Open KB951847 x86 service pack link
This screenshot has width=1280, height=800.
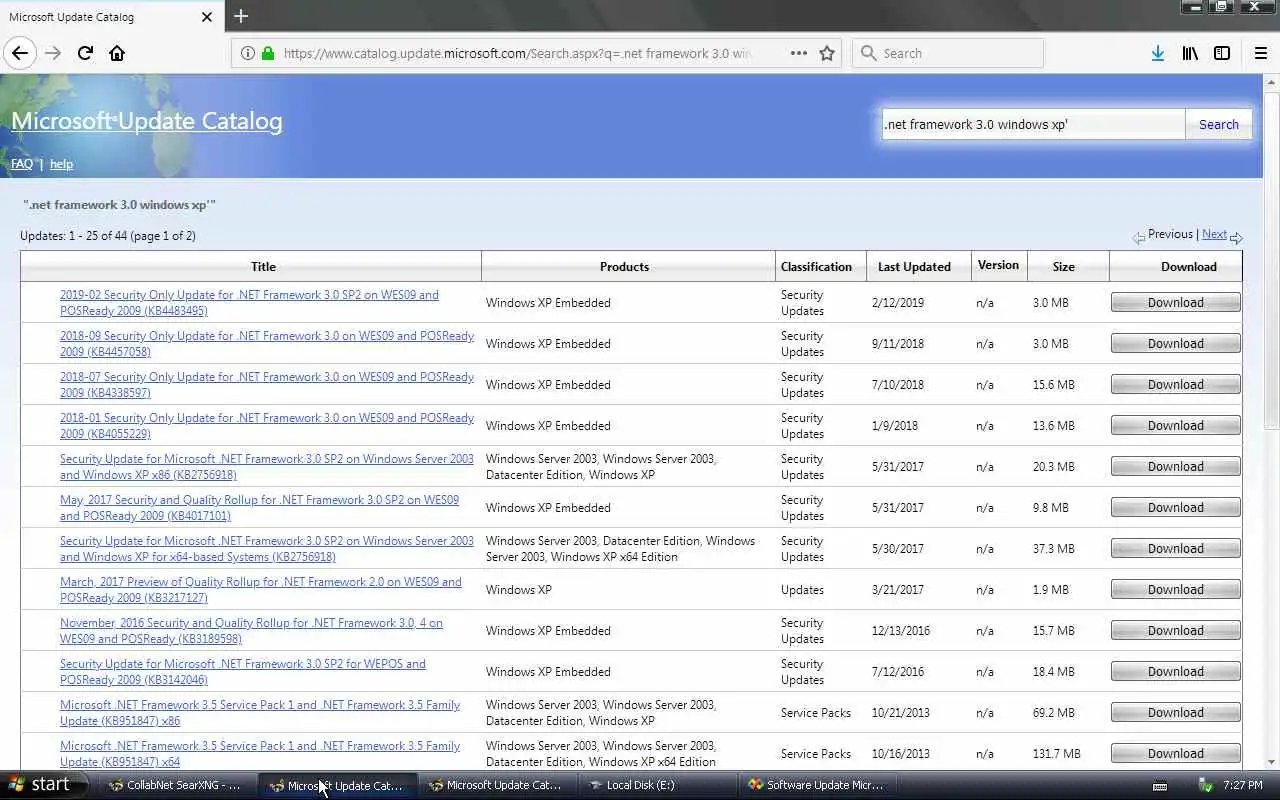[x=260, y=713]
